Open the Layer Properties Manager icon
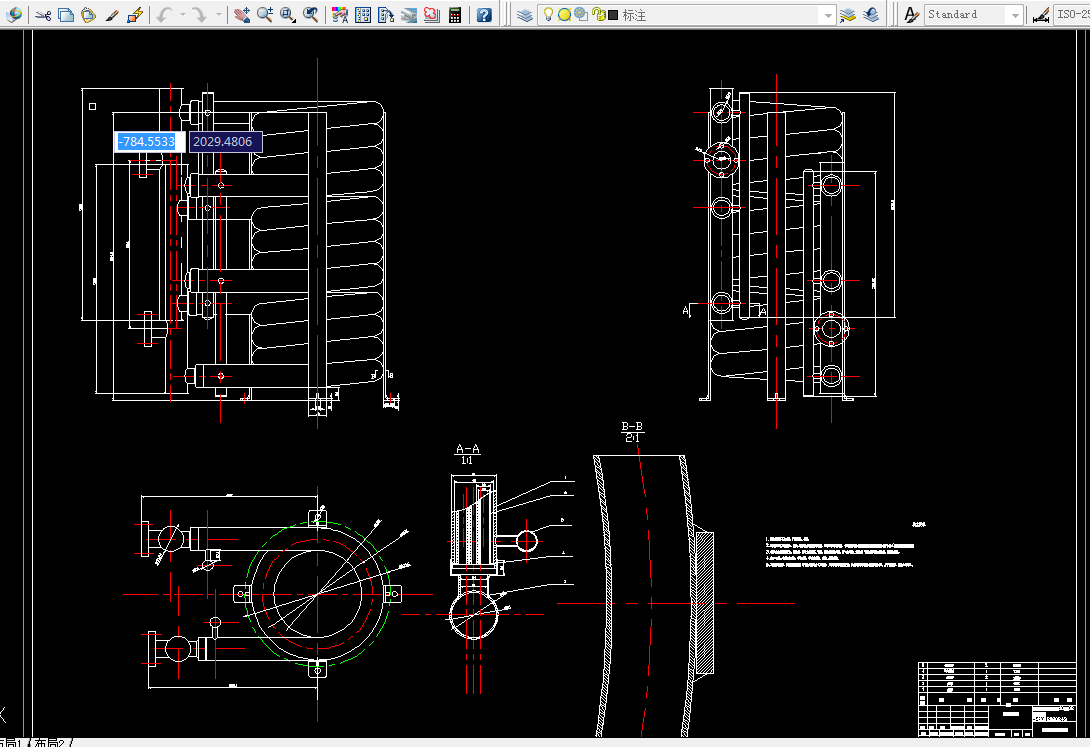1090x747 pixels. pos(525,15)
